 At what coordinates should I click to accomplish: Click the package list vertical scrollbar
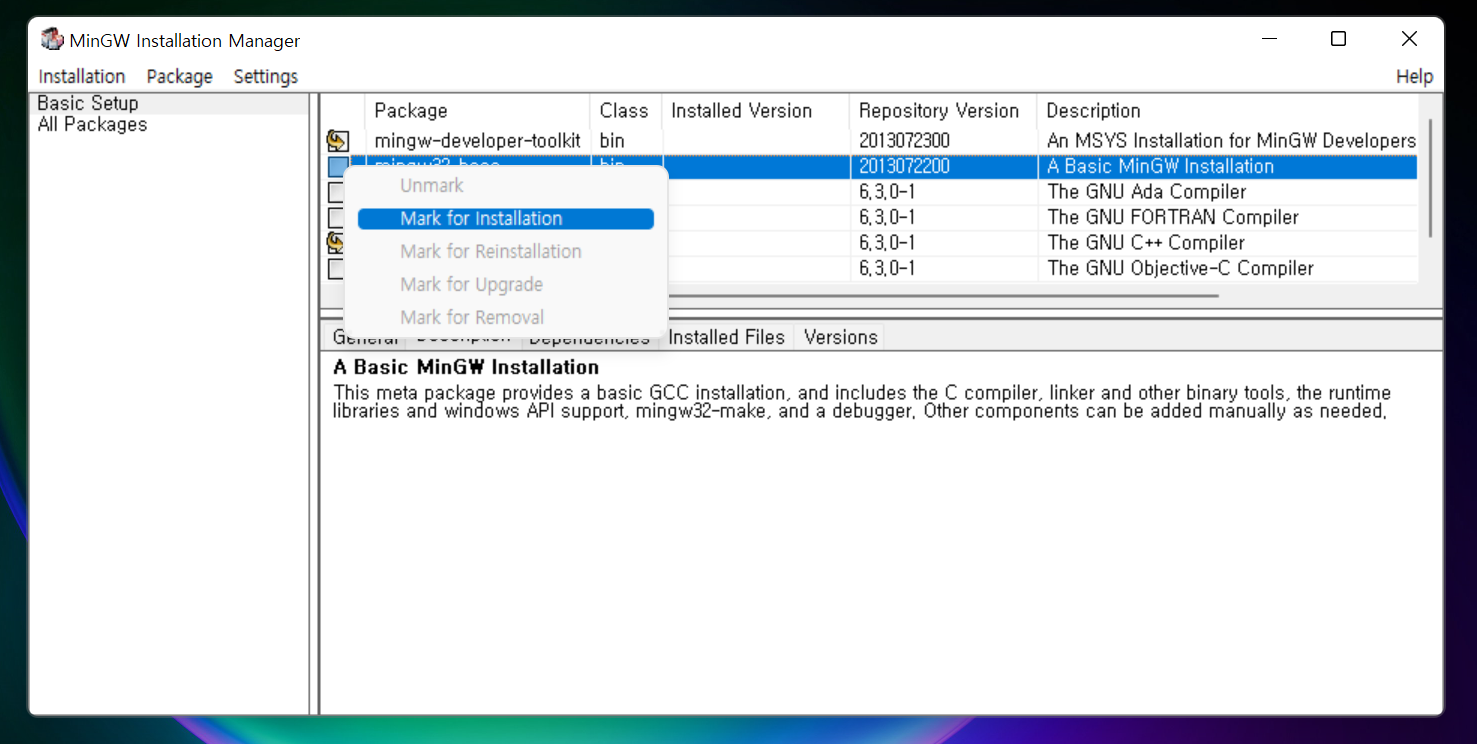(x=1430, y=178)
